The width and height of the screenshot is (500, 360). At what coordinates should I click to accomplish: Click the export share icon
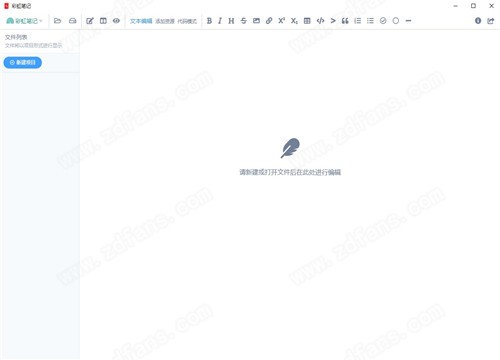490,21
